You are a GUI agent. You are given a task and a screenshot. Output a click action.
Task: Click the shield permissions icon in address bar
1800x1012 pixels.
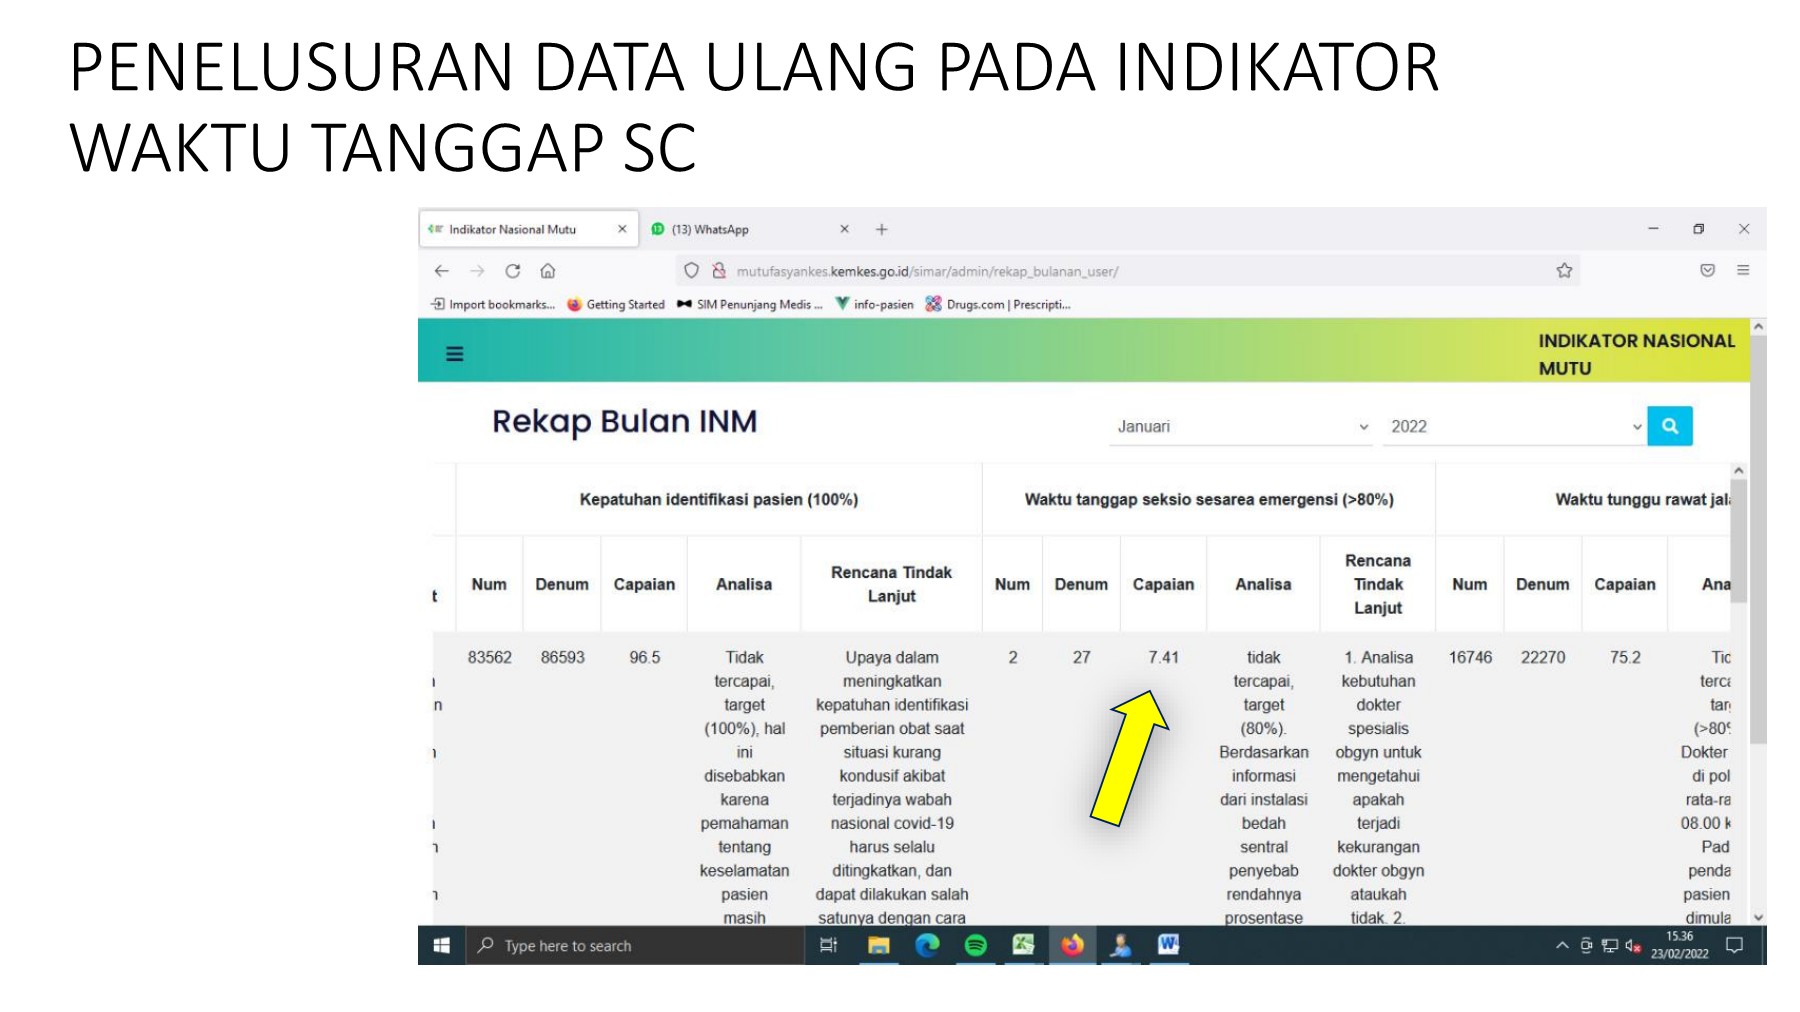pyautogui.click(x=718, y=270)
